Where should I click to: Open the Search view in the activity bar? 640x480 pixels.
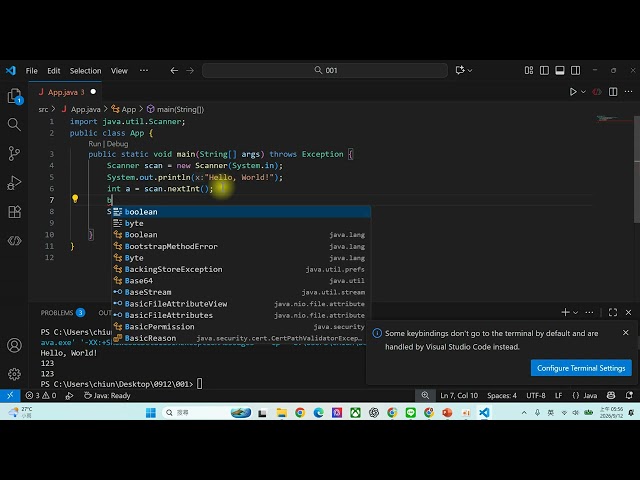[x=14, y=124]
